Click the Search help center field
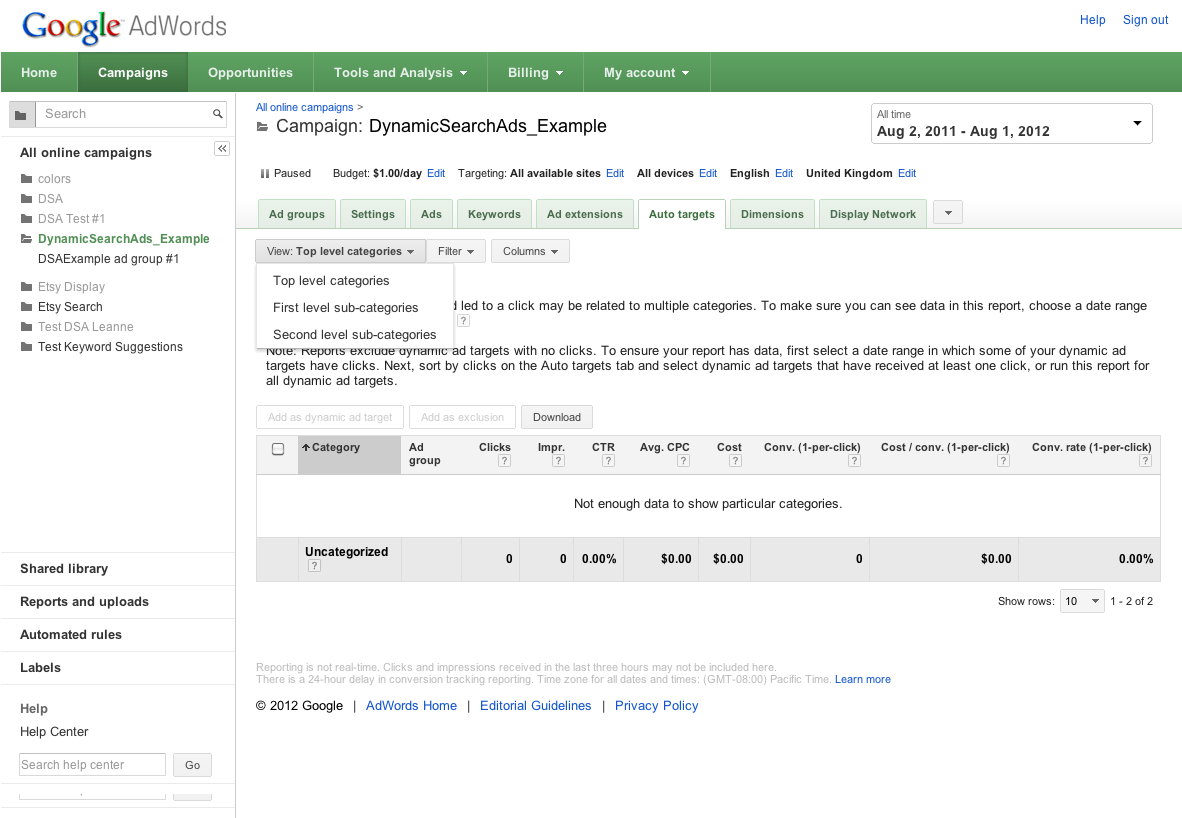The image size is (1182, 818). 92,764
